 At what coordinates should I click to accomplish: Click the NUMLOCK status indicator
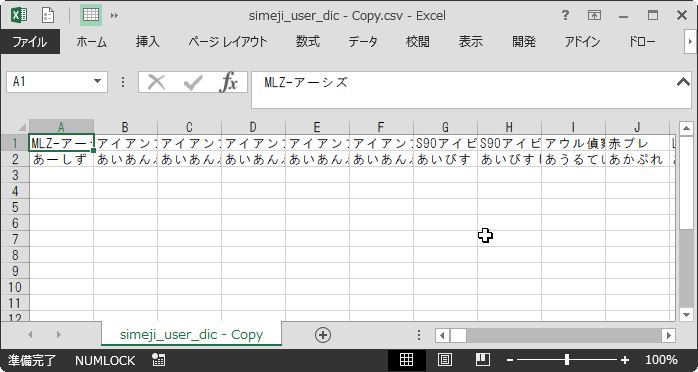[105, 360]
